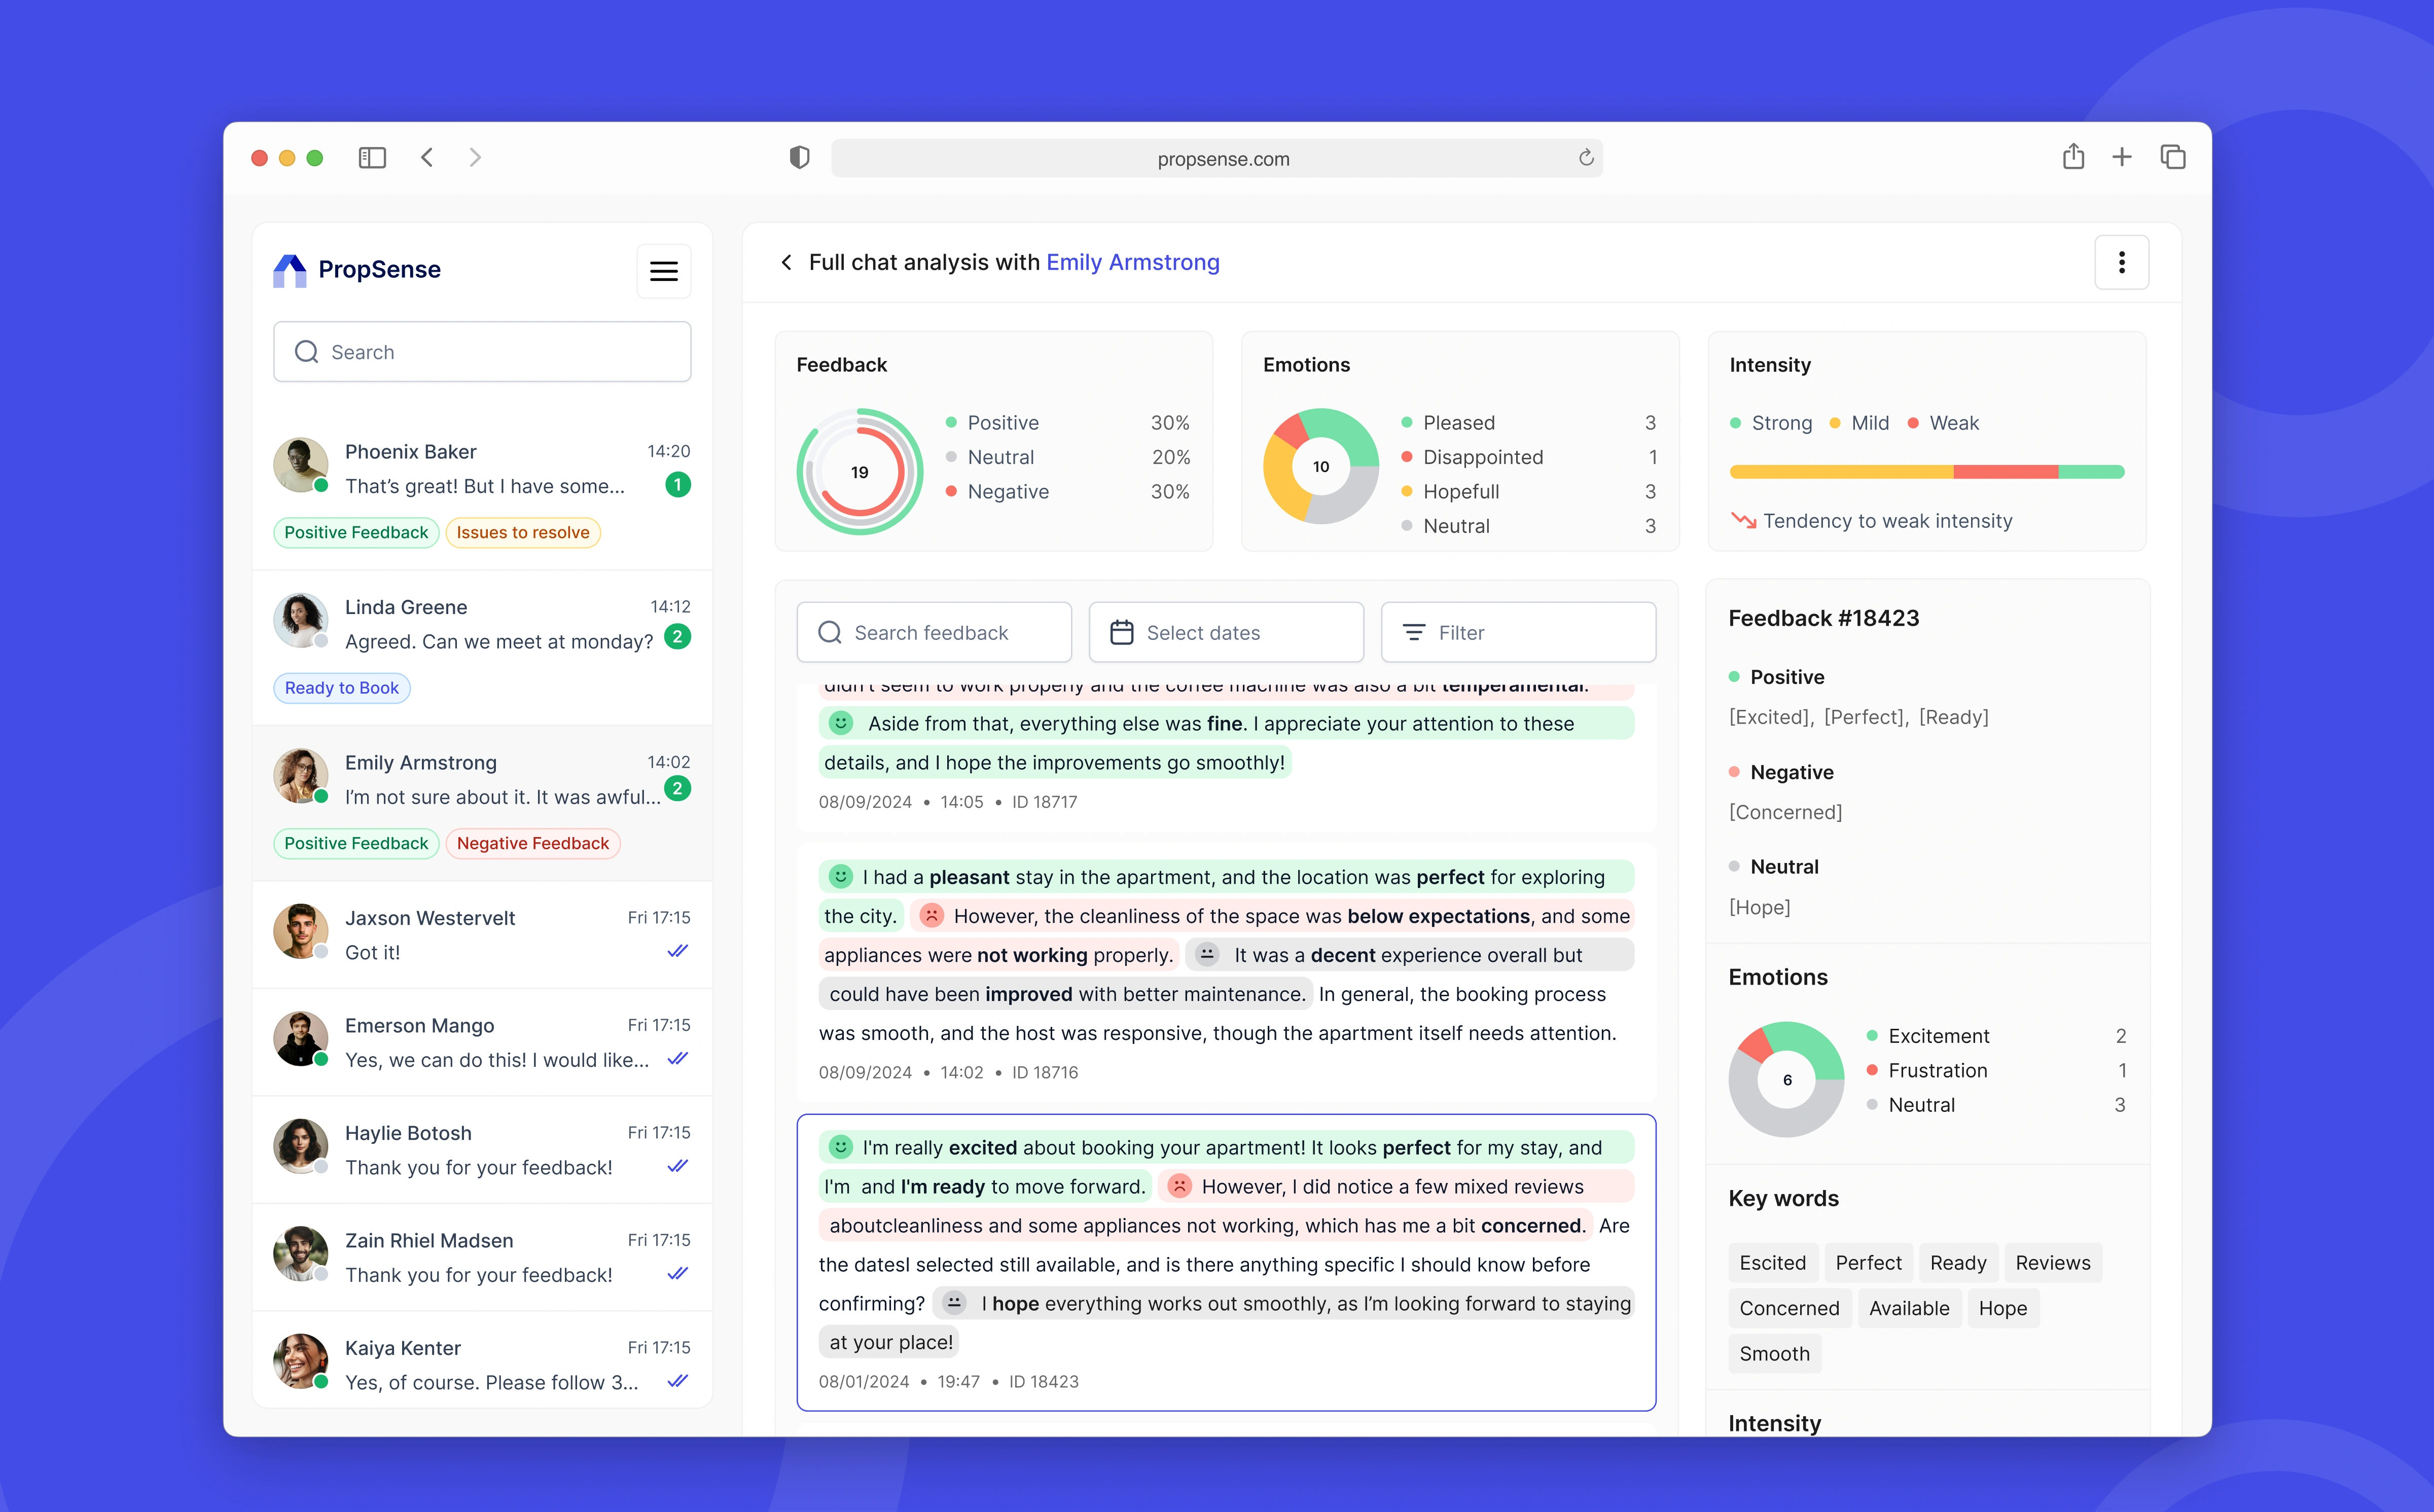Click the Feedback #18423 heading
Screen dimensions: 2434x1512
tap(1823, 618)
